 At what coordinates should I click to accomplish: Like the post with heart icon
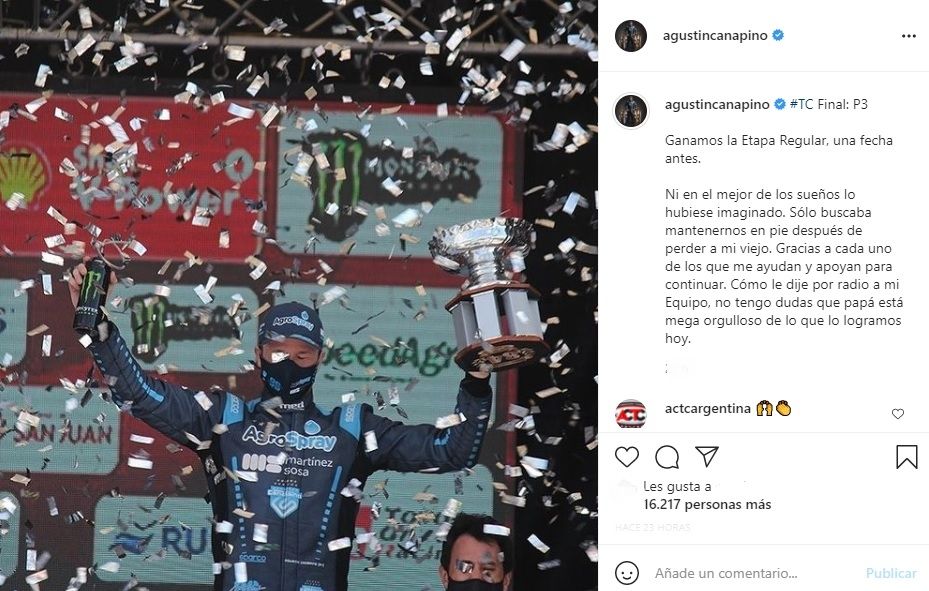627,457
